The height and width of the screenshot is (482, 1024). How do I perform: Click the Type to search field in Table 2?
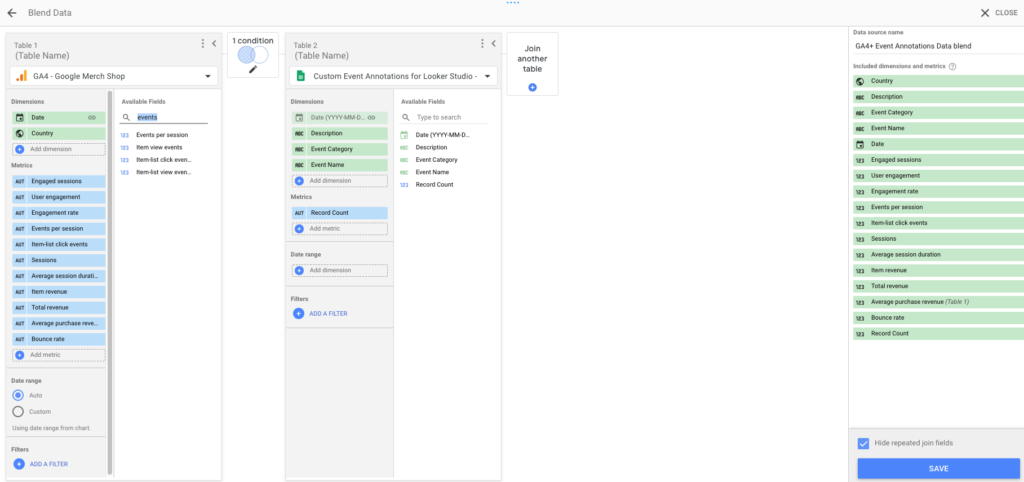[444, 118]
